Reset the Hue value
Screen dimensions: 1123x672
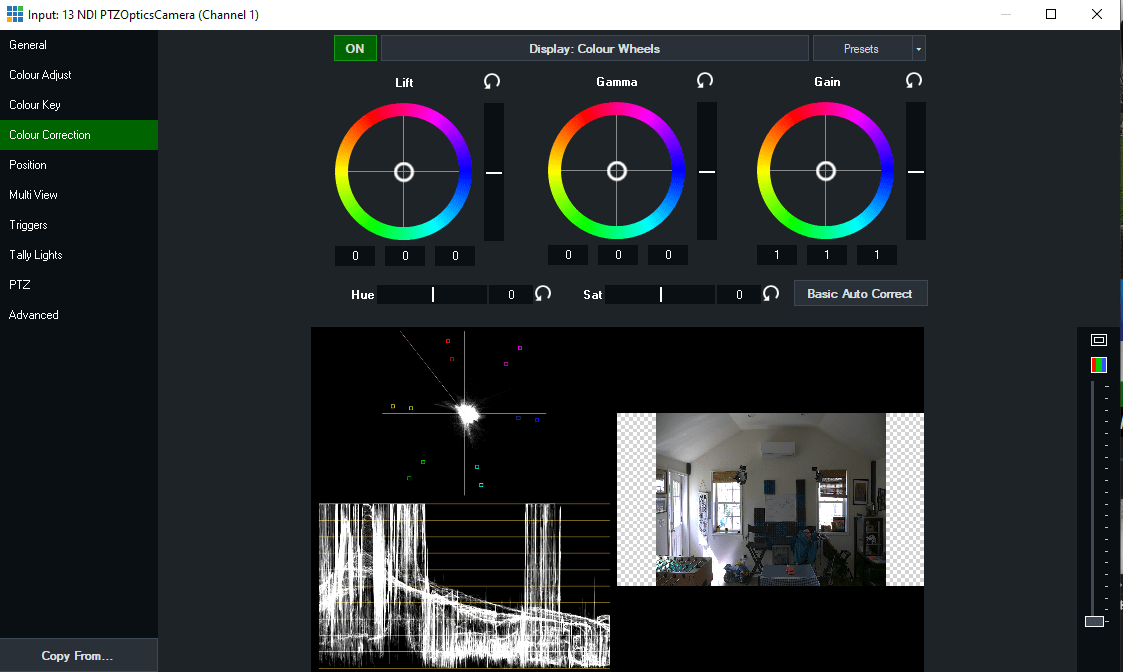click(542, 293)
